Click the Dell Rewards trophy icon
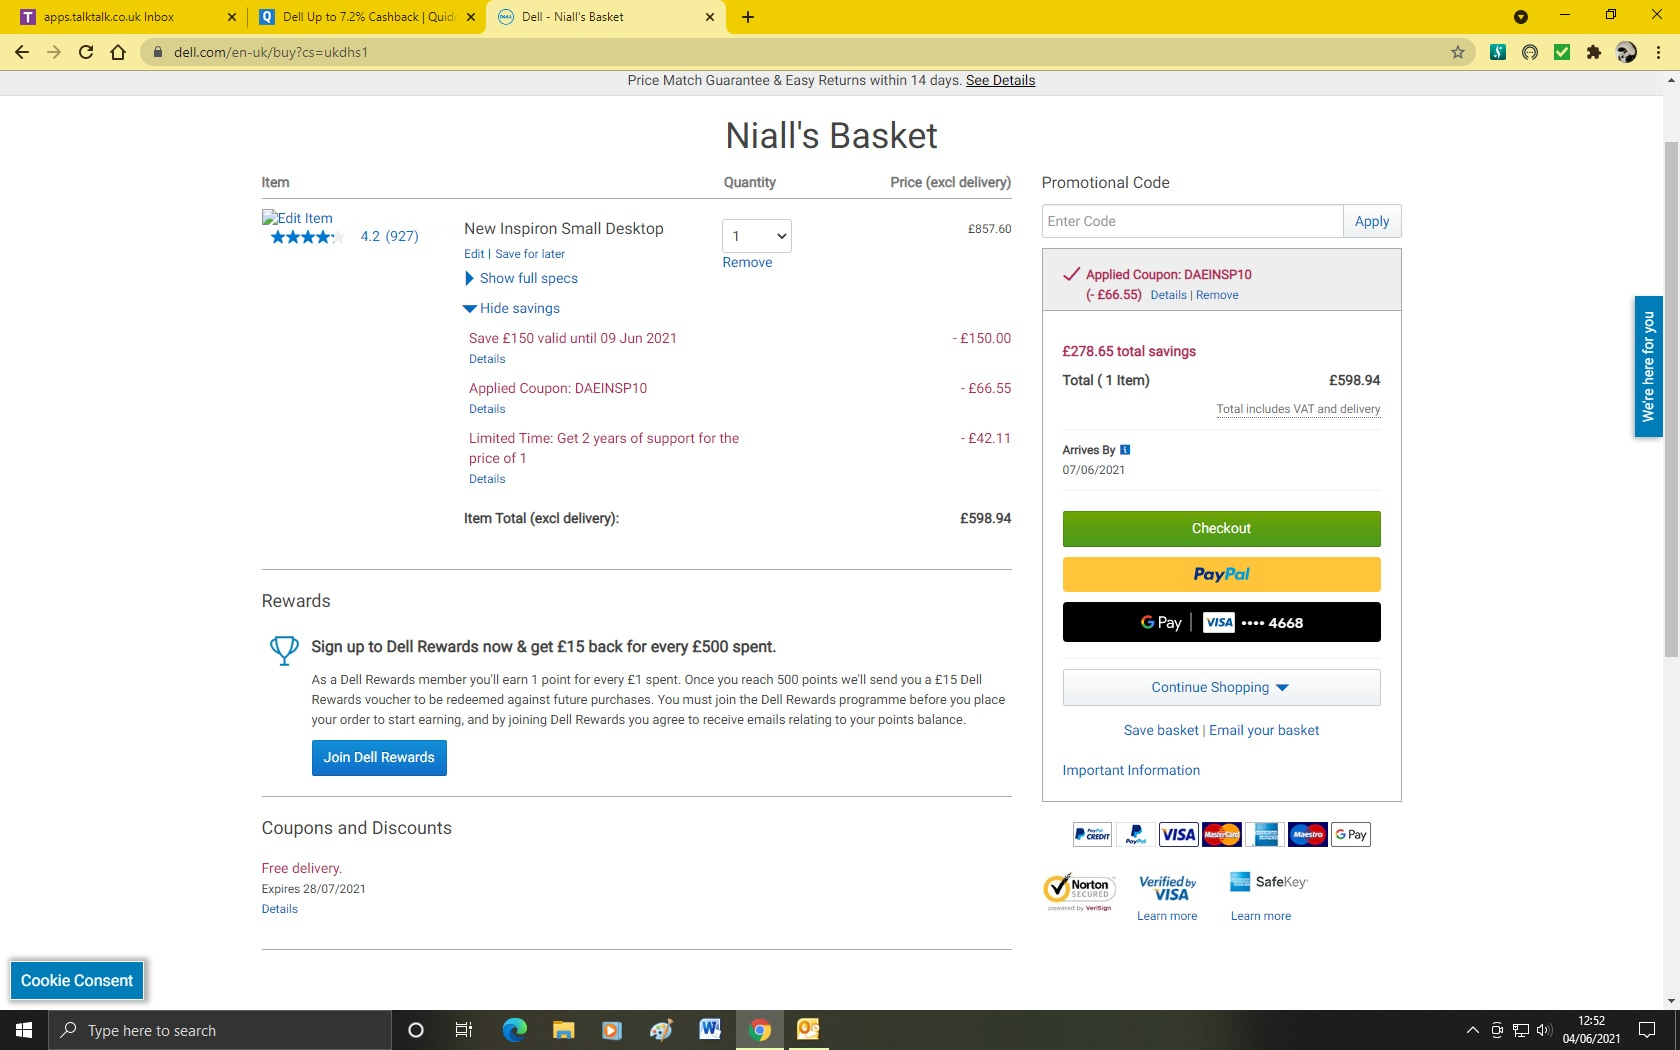Viewport: 1680px width, 1050px height. pos(284,650)
